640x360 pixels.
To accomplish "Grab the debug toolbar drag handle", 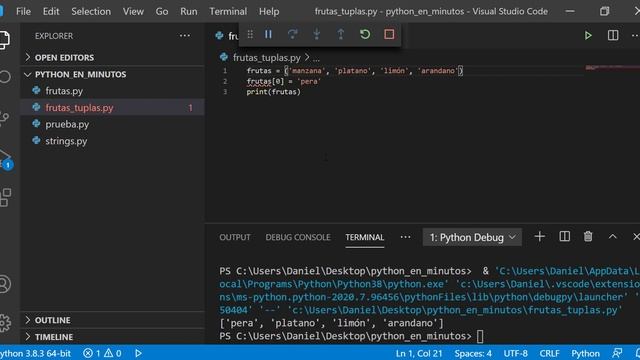I will click(x=250, y=34).
